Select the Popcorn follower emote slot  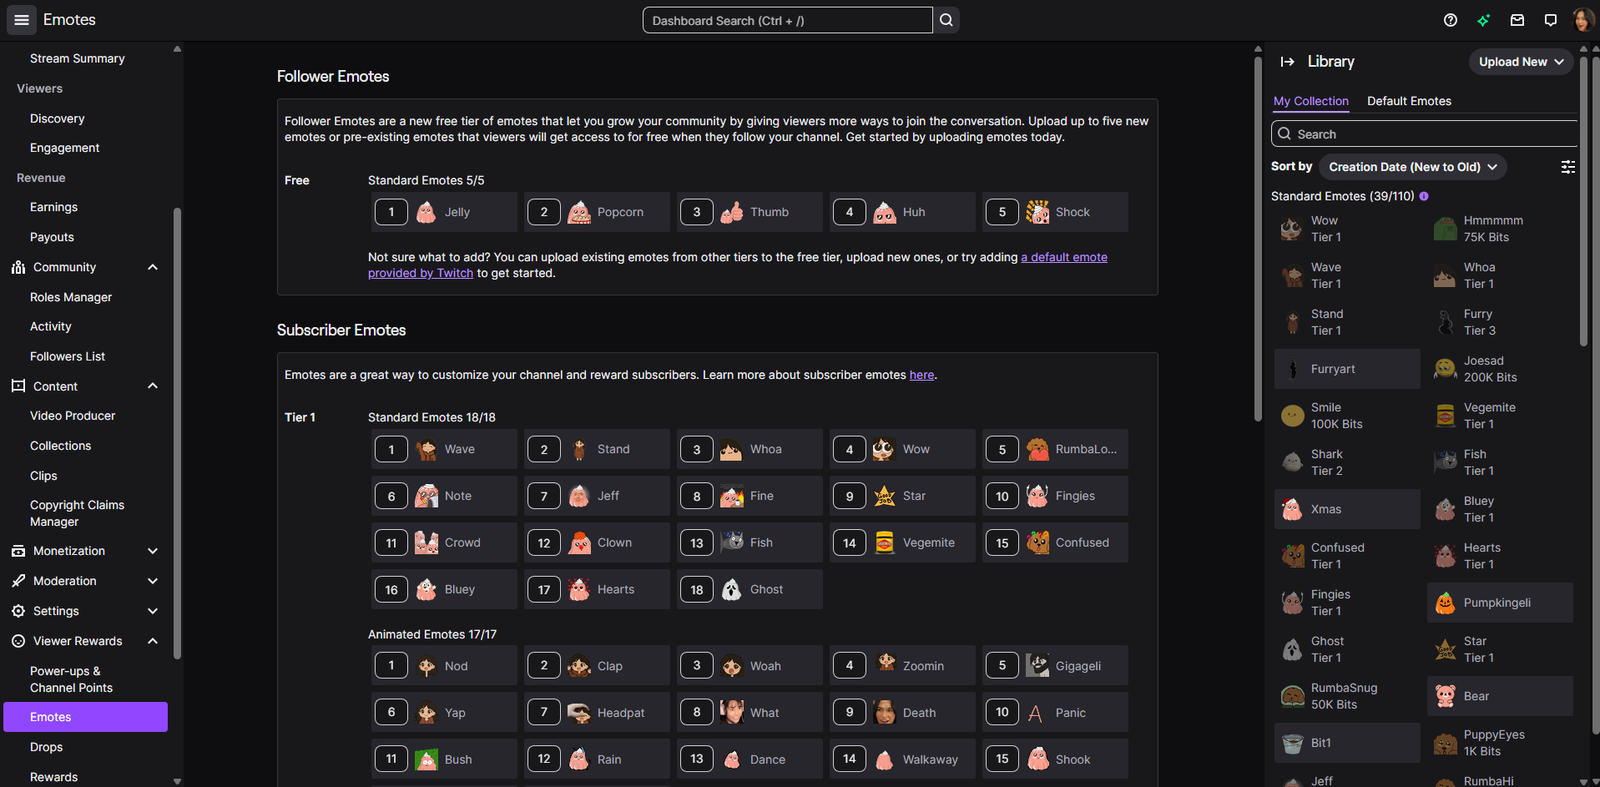click(x=597, y=212)
